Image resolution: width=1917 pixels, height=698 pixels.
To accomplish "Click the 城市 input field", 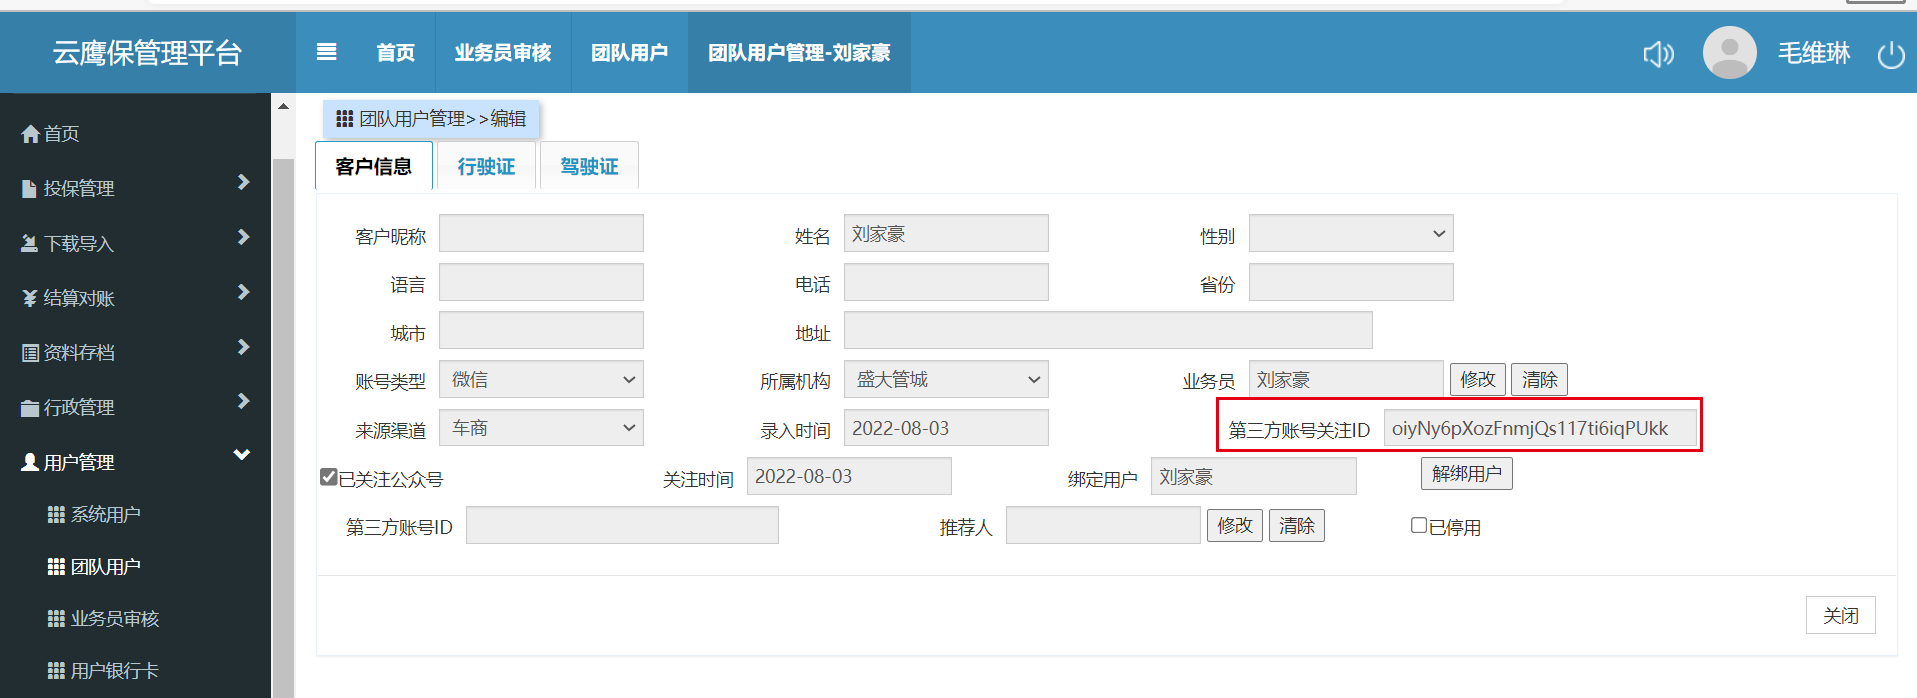I will click(541, 330).
